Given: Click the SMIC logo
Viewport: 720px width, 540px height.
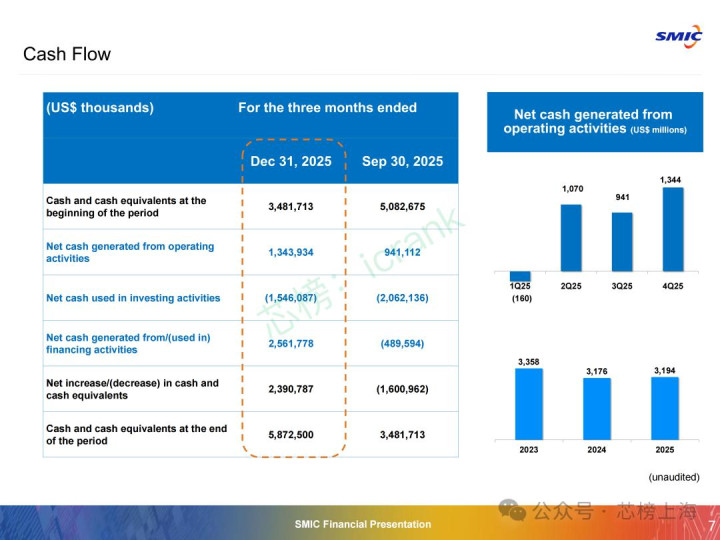Looking at the screenshot, I should [679, 36].
